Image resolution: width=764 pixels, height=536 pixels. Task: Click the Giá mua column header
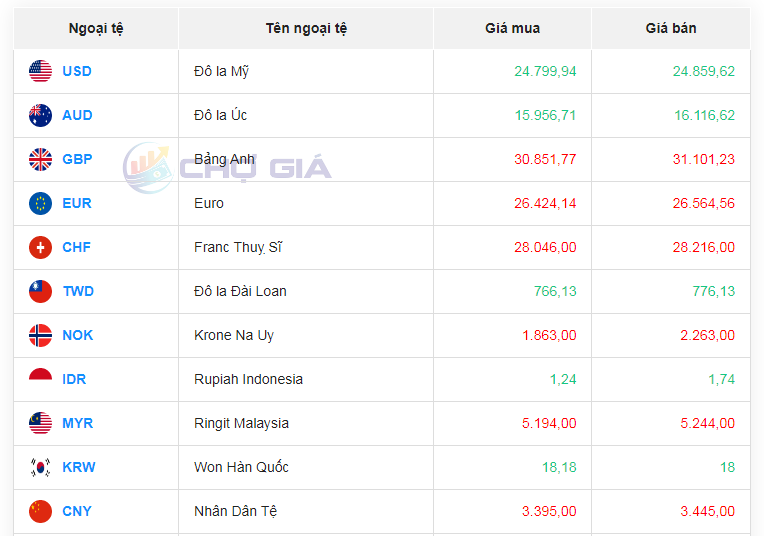pos(512,28)
